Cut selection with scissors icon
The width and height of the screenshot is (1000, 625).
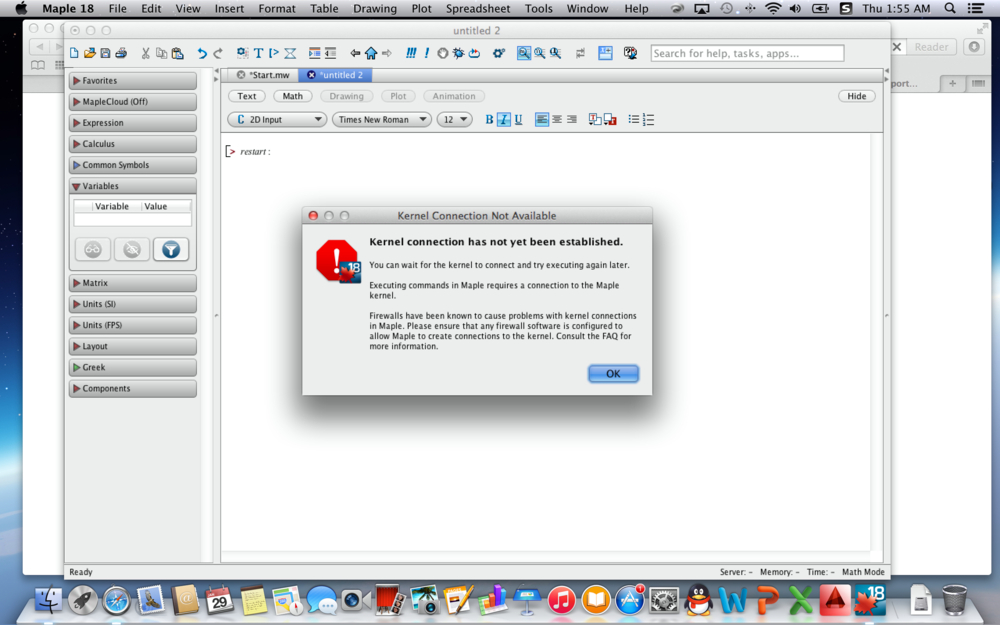click(x=145, y=54)
